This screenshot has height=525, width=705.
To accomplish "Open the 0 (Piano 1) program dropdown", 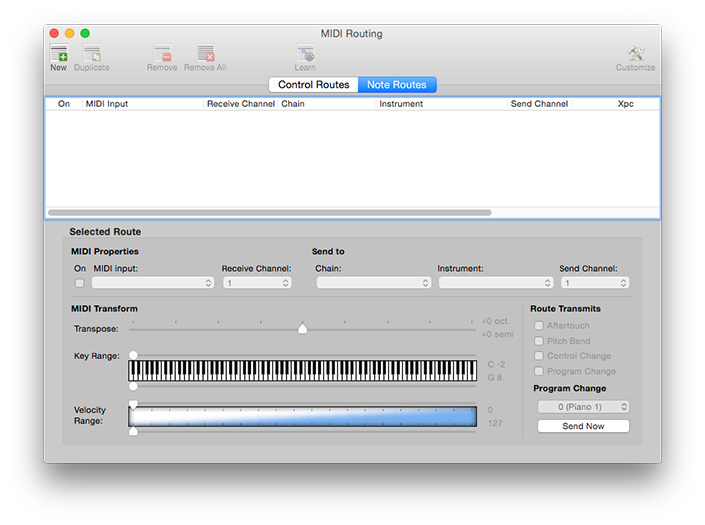I will coord(583,407).
